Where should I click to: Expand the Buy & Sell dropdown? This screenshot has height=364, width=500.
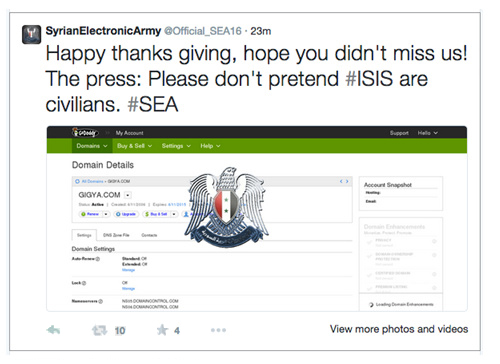tap(134, 146)
